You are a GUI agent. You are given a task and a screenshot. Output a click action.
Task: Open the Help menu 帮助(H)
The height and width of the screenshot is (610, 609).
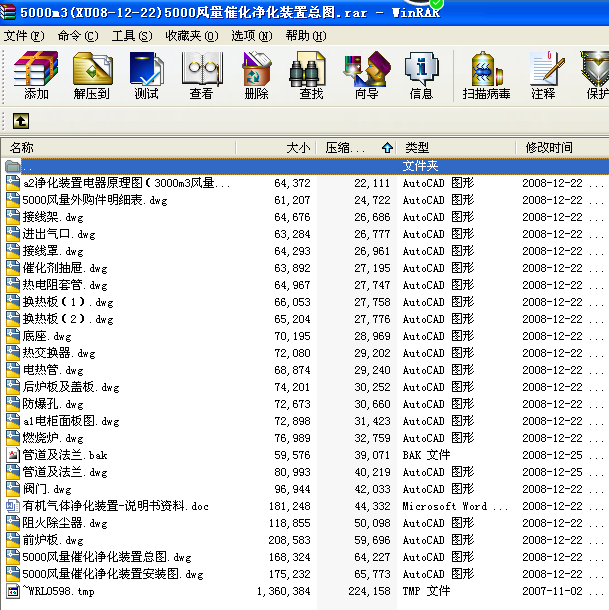(306, 36)
